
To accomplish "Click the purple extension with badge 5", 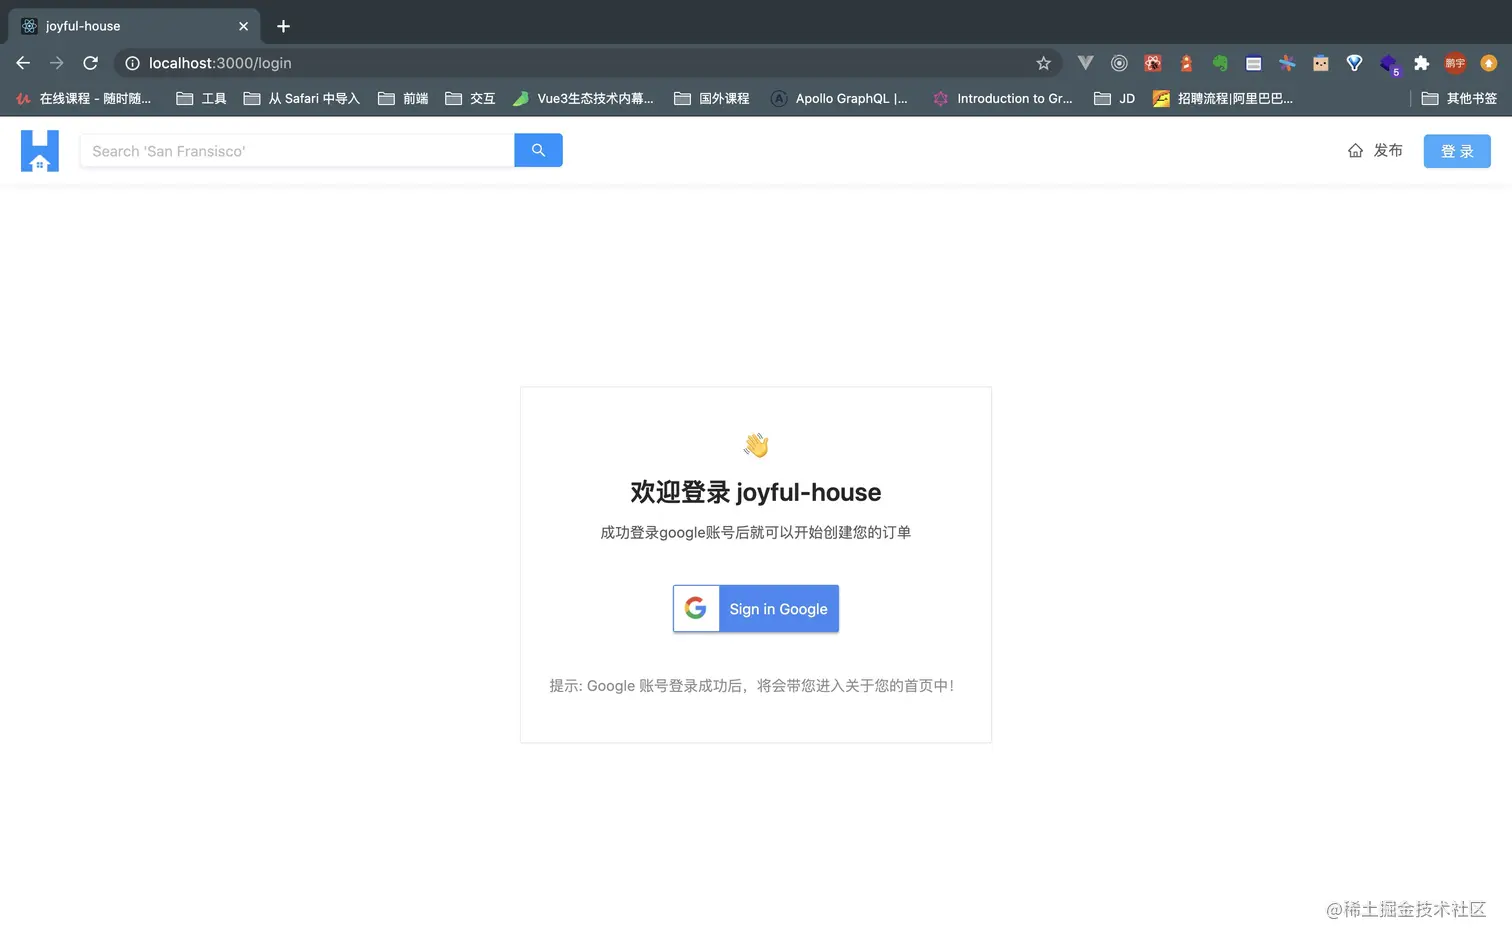I will pos(1389,64).
